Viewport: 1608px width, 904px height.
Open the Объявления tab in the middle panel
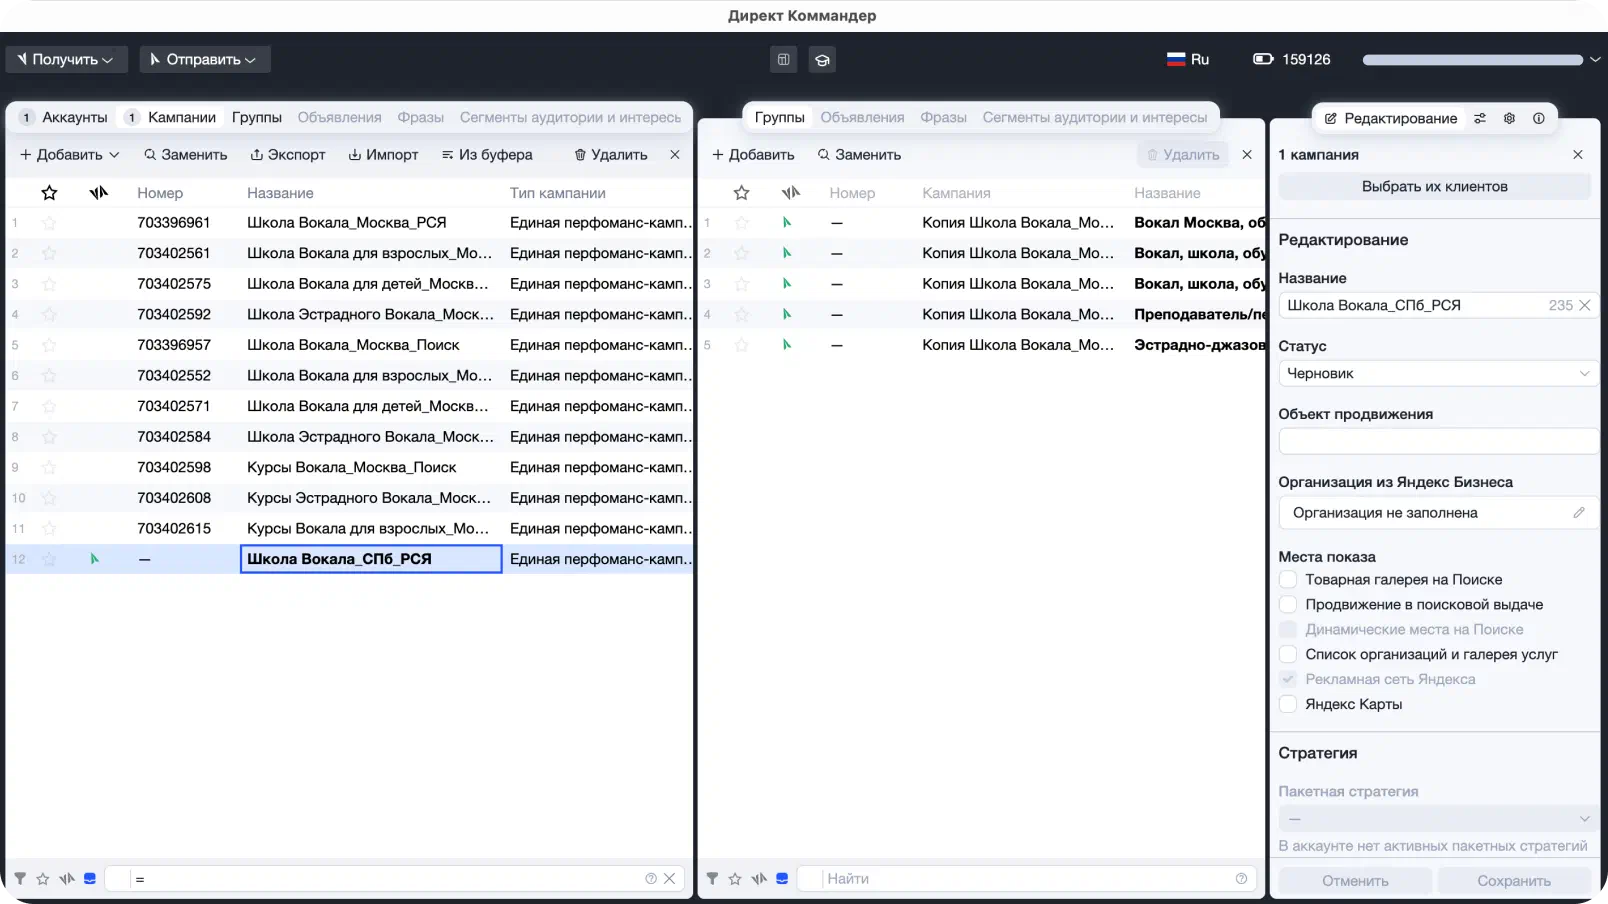tap(862, 118)
